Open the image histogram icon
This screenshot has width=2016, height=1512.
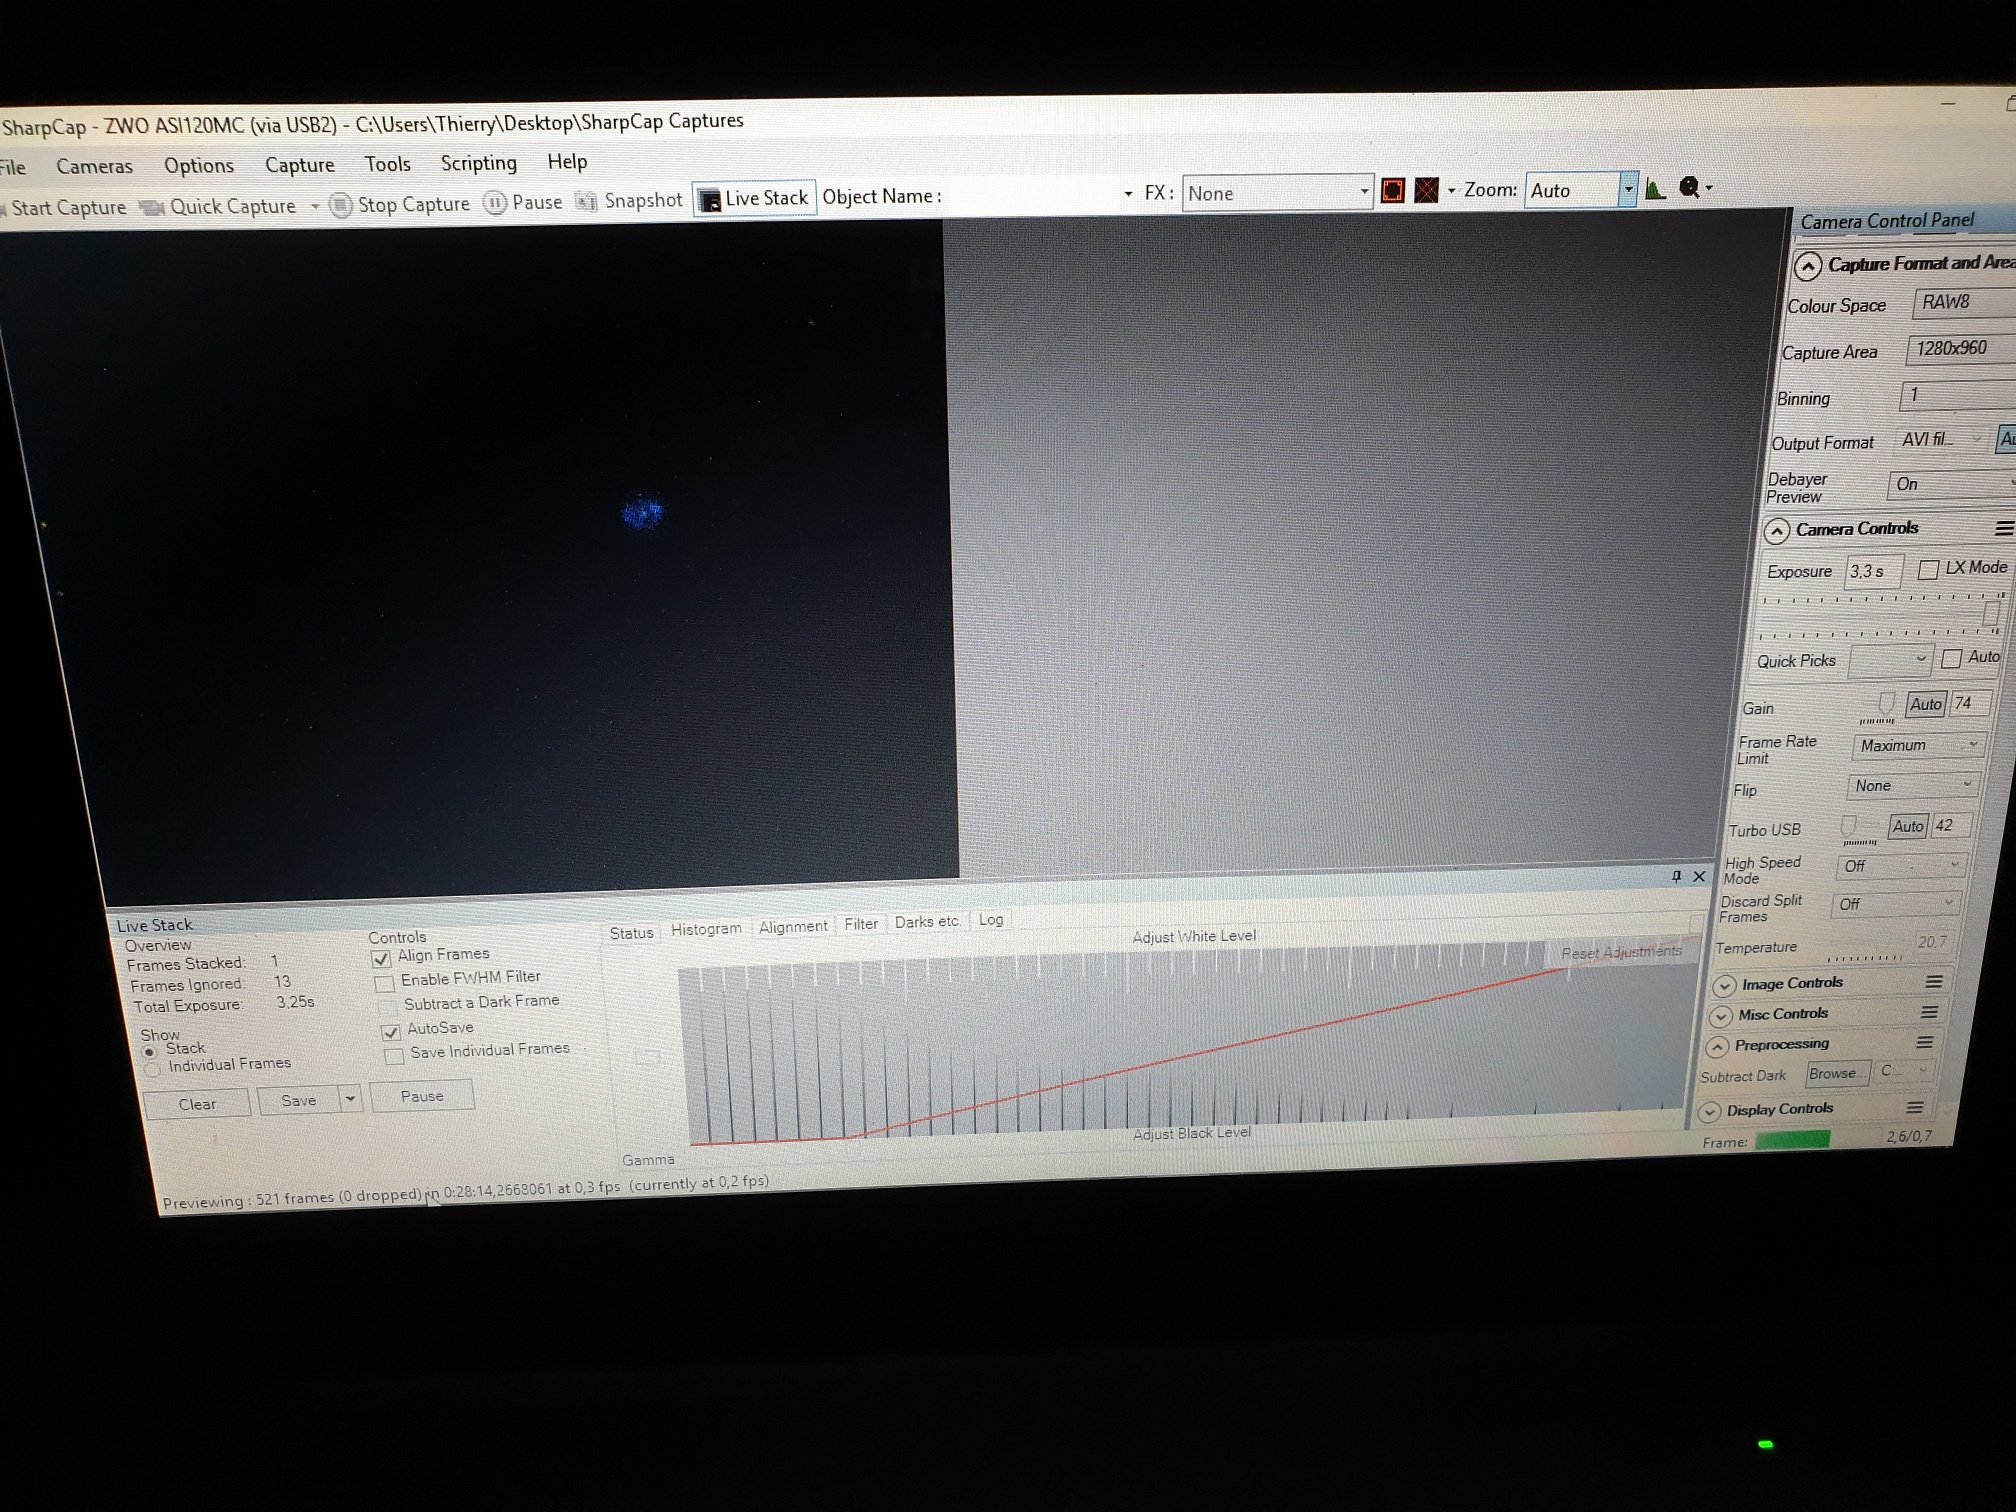click(x=1655, y=188)
